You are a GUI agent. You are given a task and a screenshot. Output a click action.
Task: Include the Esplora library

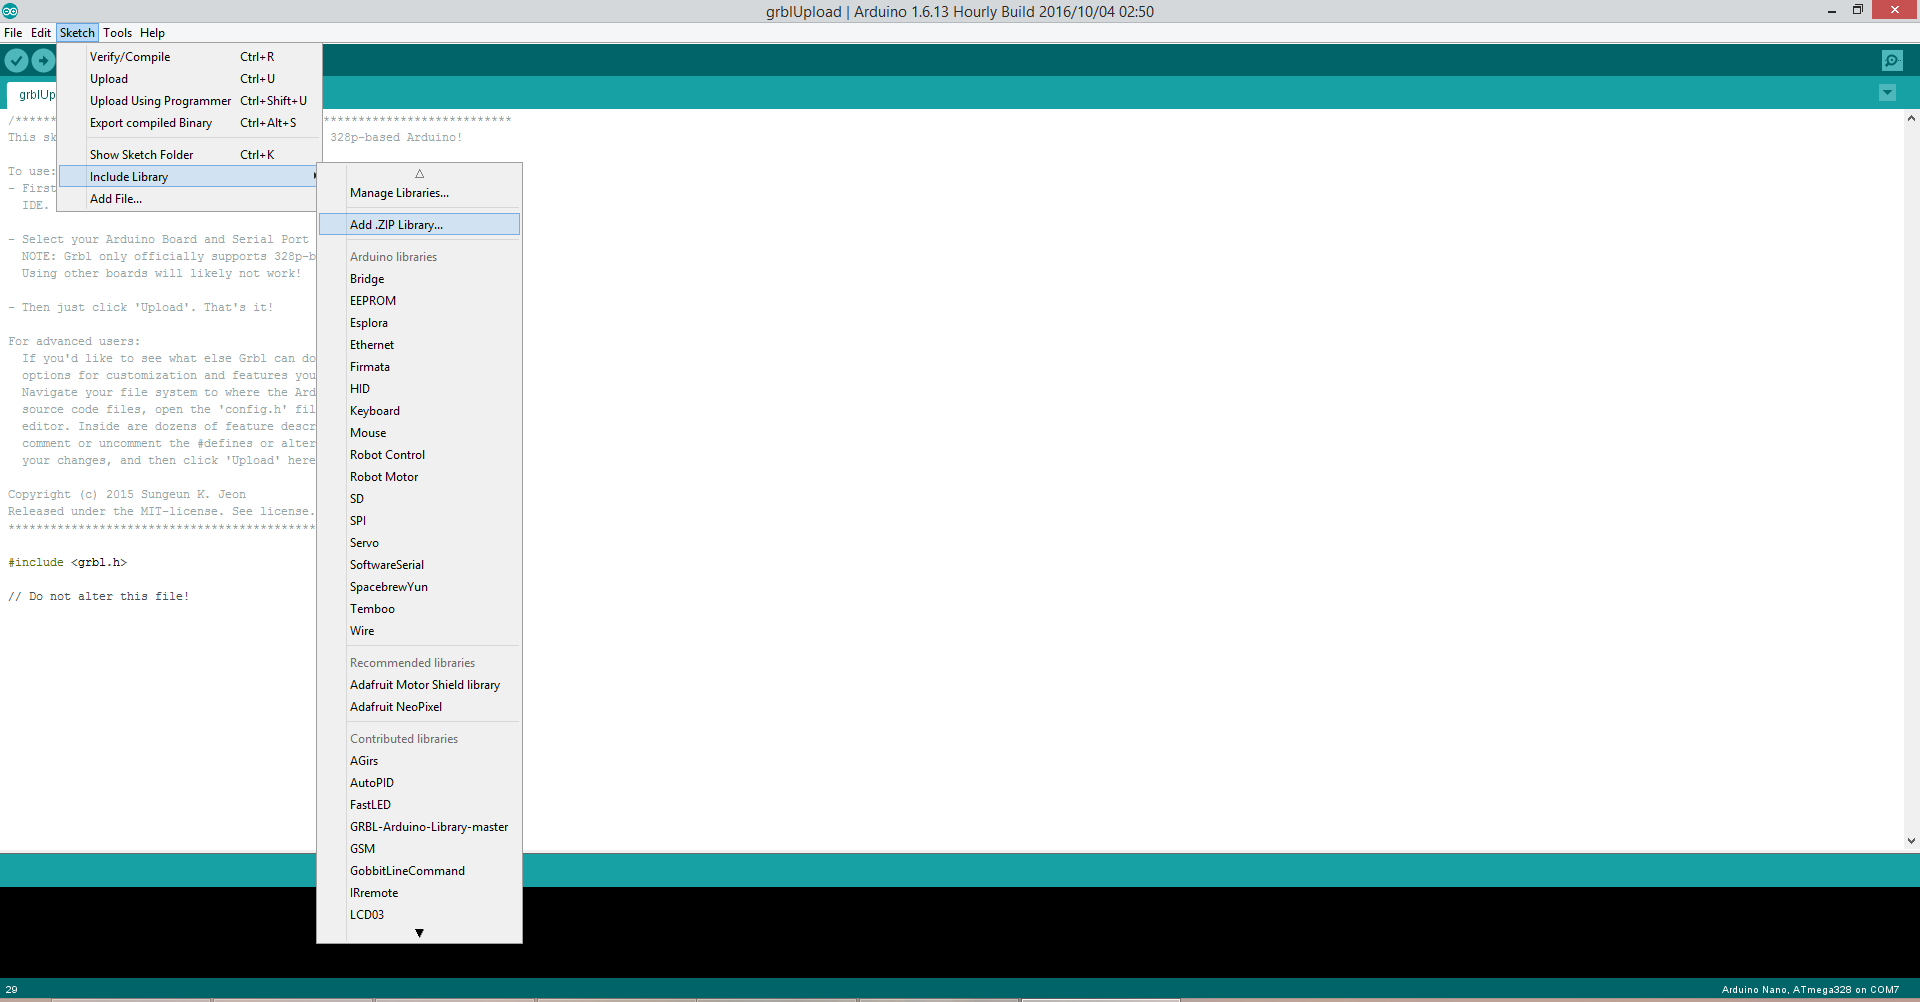pyautogui.click(x=419, y=323)
